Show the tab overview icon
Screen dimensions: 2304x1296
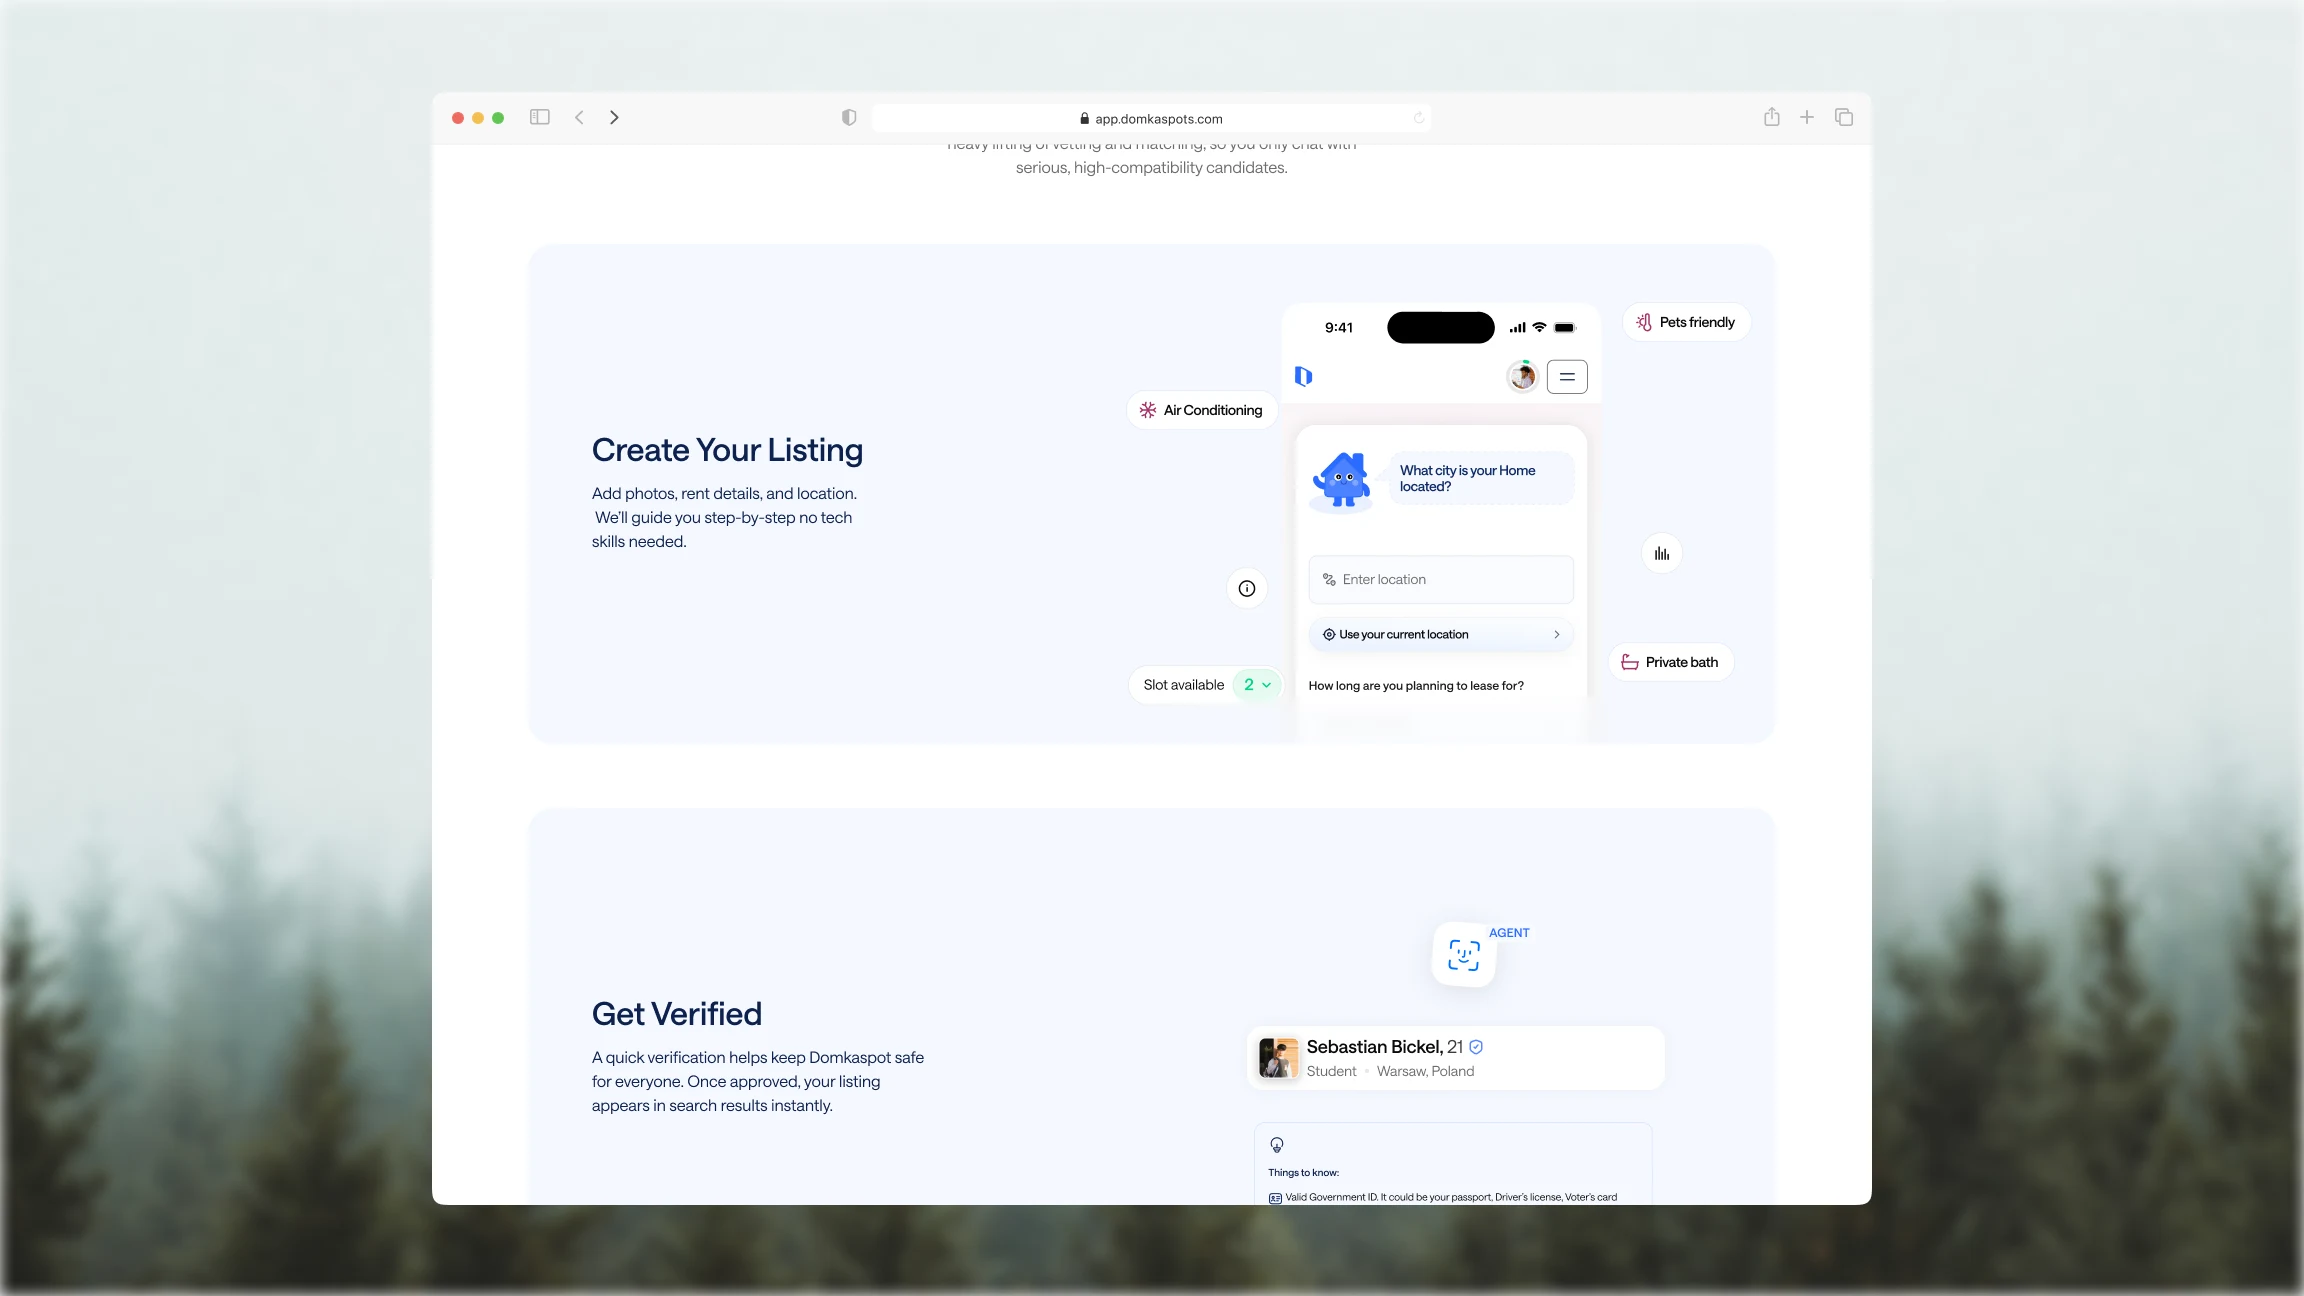1844,117
